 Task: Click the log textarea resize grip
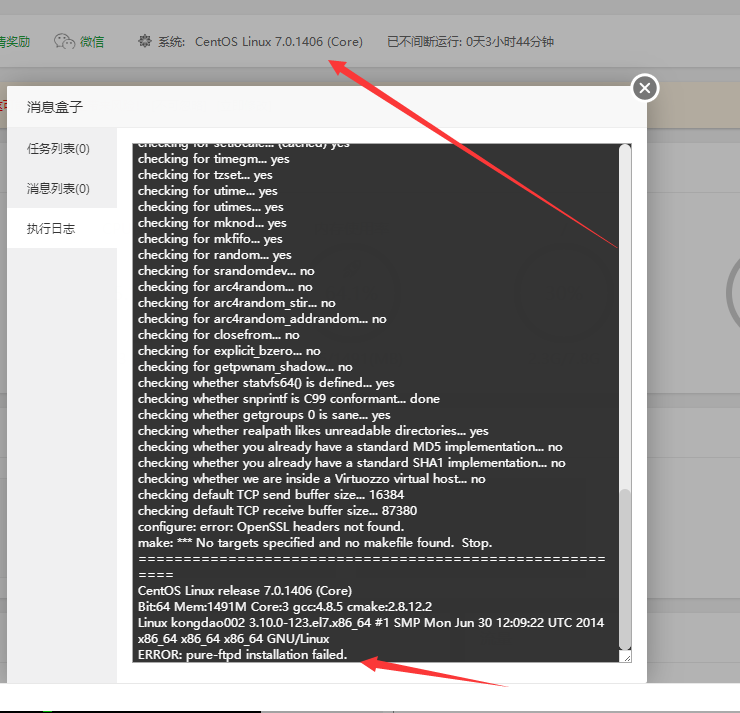[627, 657]
